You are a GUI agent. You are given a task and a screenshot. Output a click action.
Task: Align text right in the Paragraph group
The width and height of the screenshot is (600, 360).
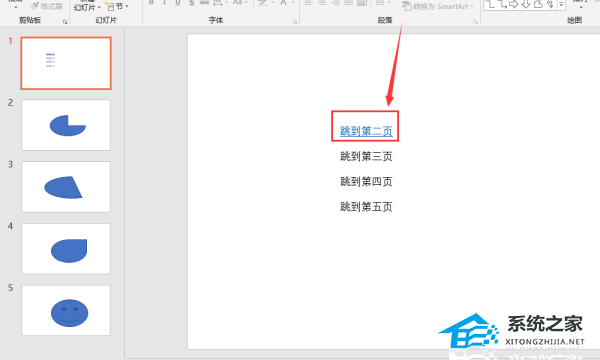[x=336, y=3]
